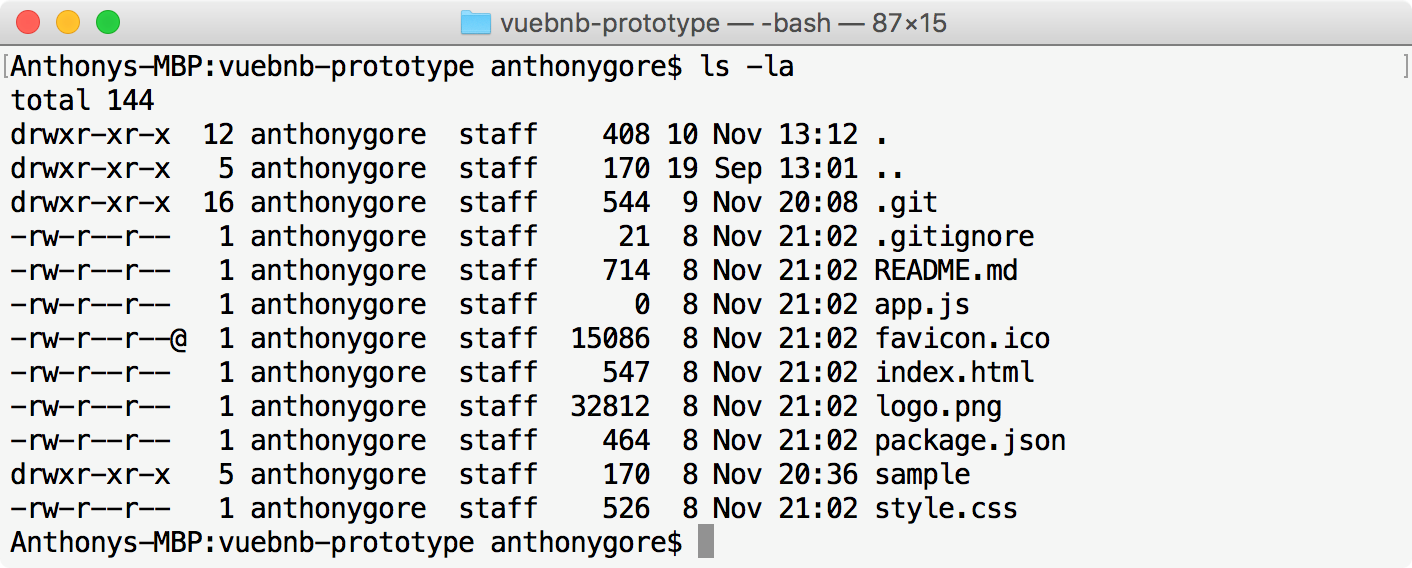Image resolution: width=1412 pixels, height=568 pixels.
Task: Select the package.json file name
Action: click(971, 441)
